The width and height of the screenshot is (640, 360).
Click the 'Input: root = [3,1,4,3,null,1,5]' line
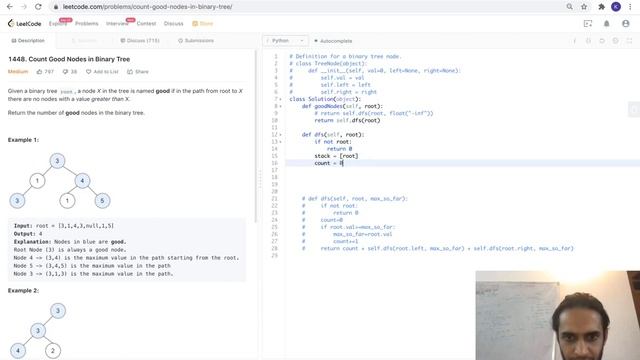tap(64, 226)
